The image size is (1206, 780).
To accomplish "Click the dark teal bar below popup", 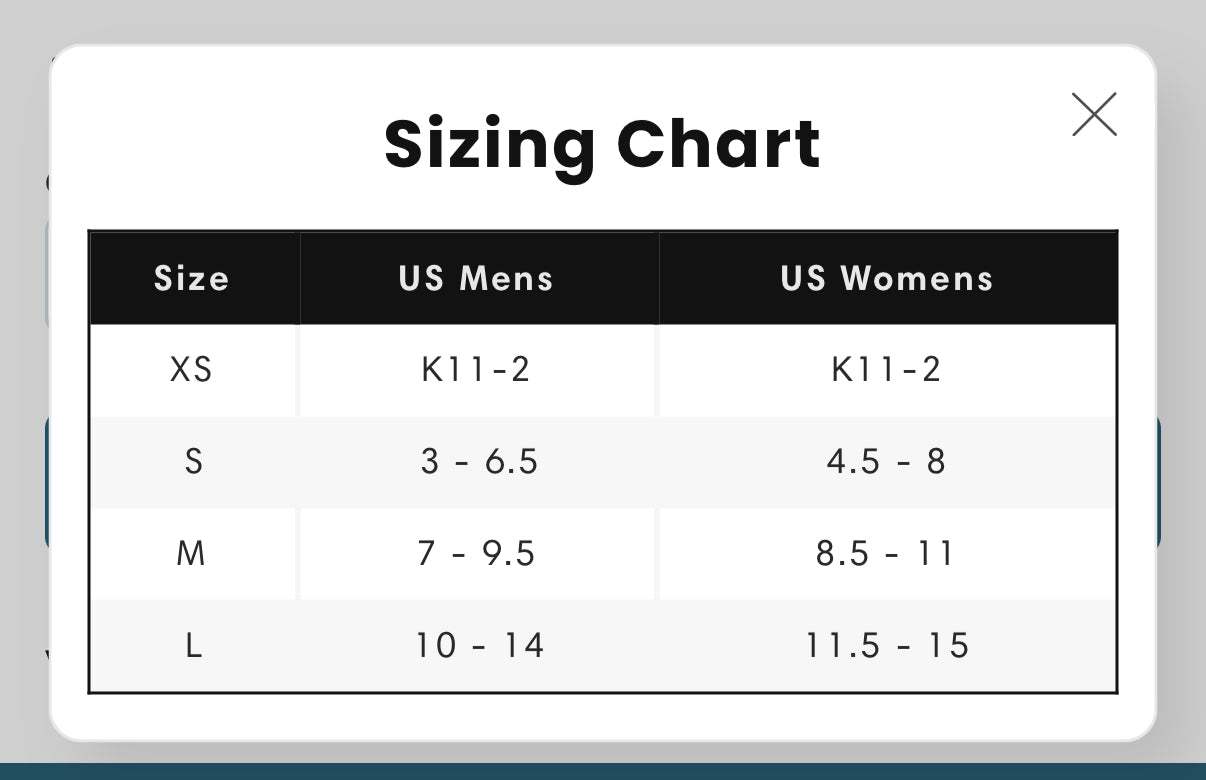I will tap(603, 772).
